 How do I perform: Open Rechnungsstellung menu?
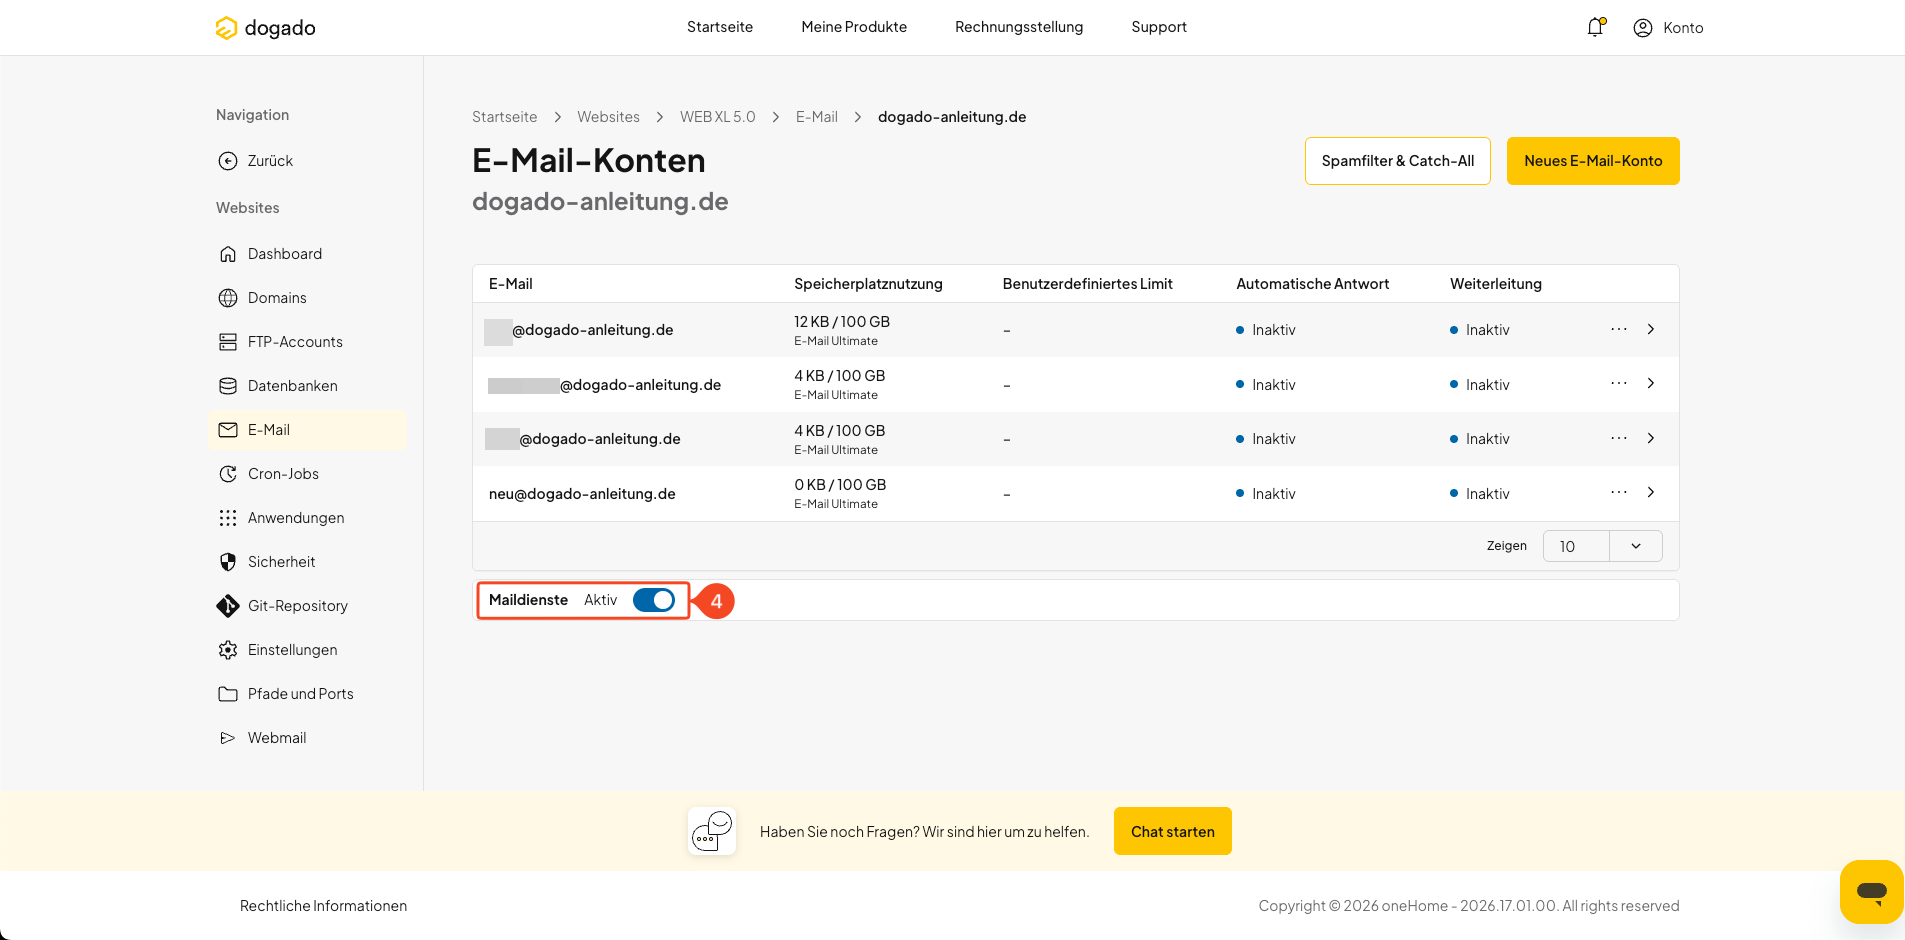click(1019, 27)
